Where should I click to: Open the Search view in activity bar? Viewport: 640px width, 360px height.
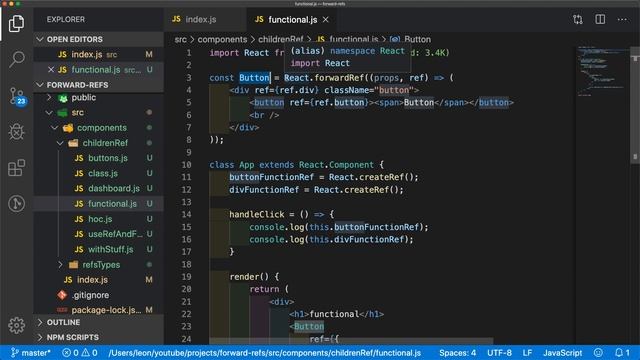(x=16, y=59)
